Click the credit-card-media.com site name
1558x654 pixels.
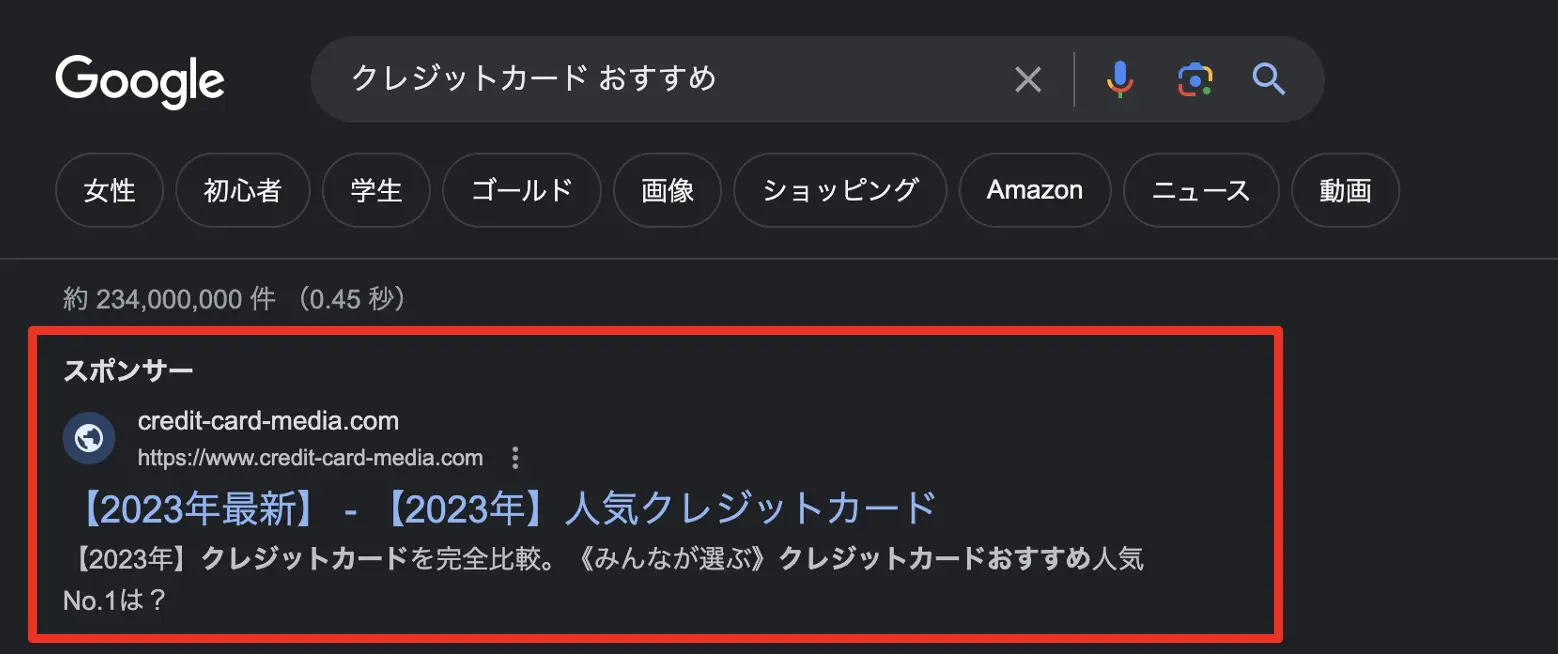coord(268,421)
